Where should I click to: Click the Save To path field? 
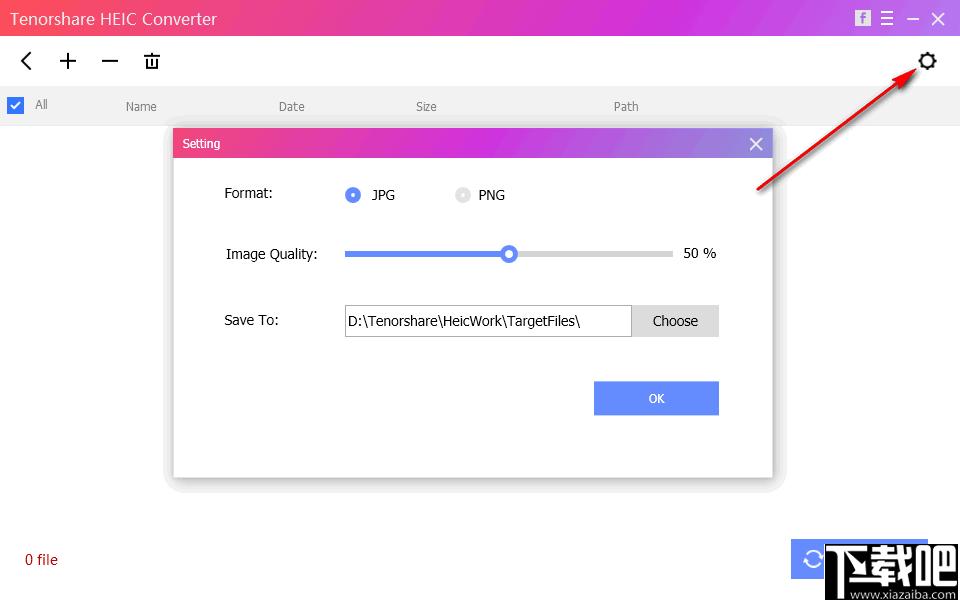point(488,321)
